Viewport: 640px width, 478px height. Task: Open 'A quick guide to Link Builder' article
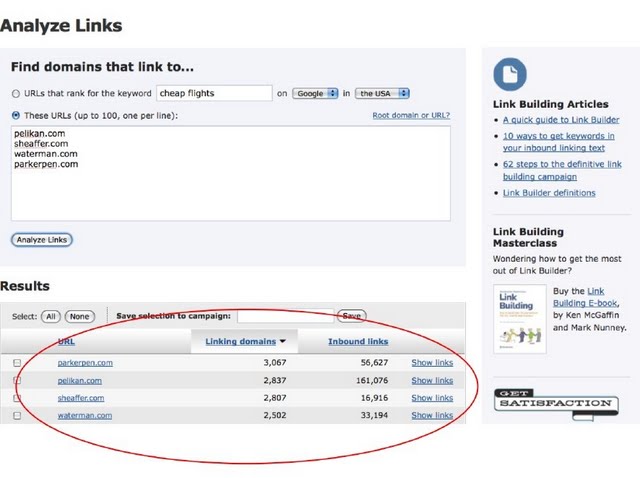(561, 120)
